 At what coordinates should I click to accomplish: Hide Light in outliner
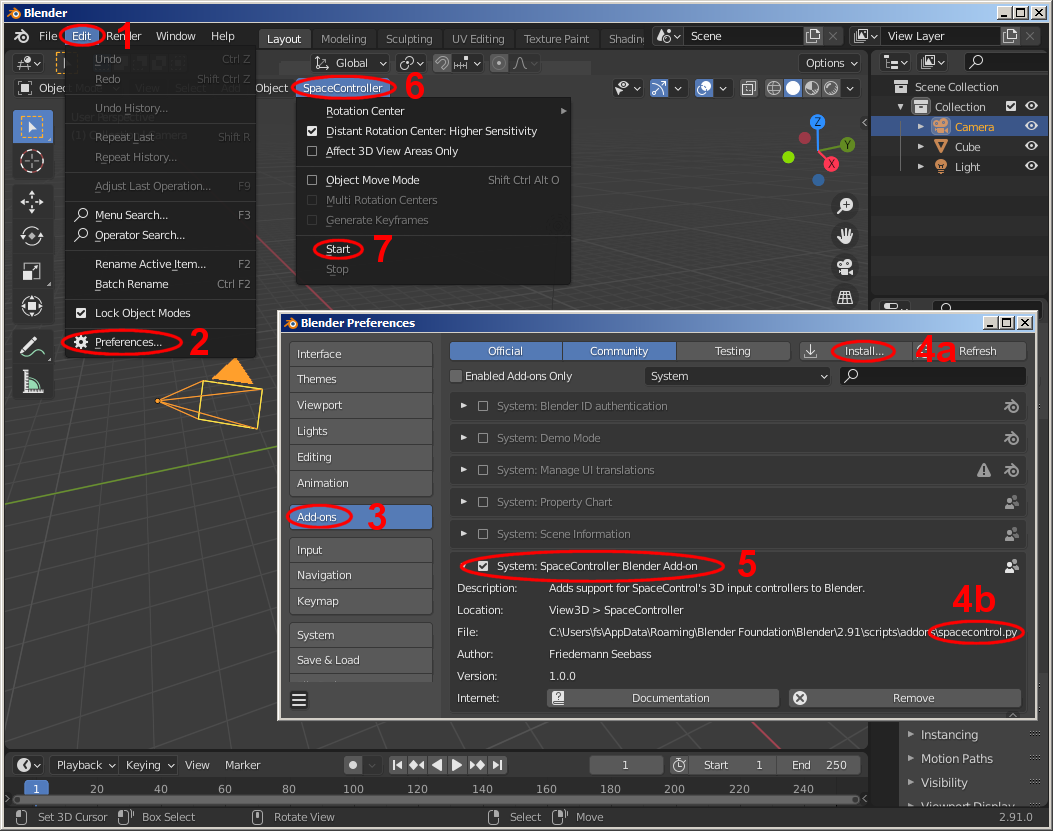(1032, 167)
